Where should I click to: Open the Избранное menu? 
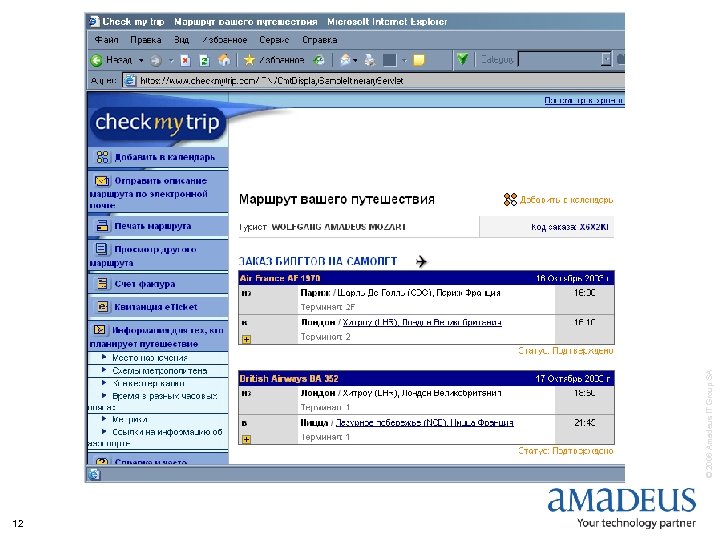[225, 40]
